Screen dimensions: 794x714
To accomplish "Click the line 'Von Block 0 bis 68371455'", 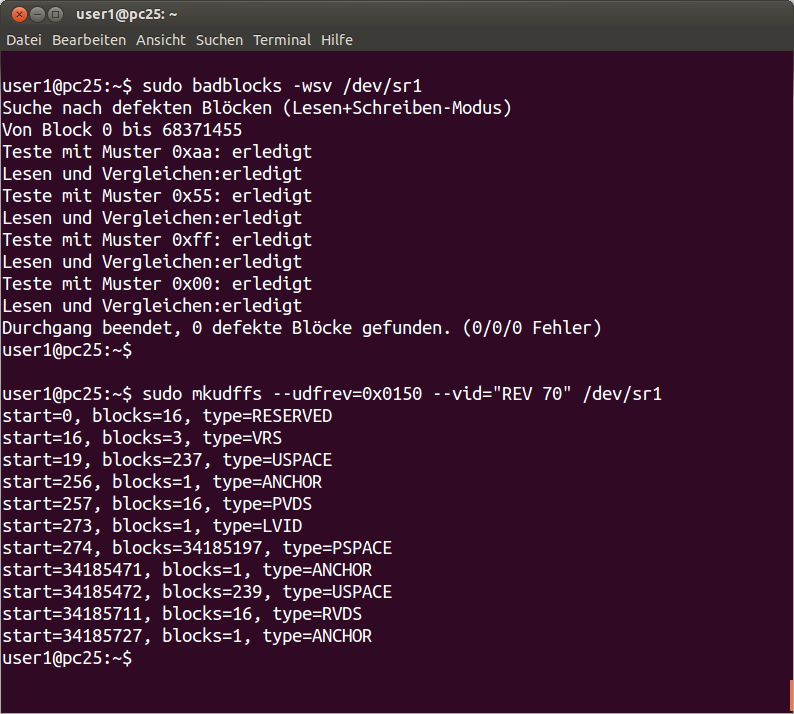I will 122,130.
